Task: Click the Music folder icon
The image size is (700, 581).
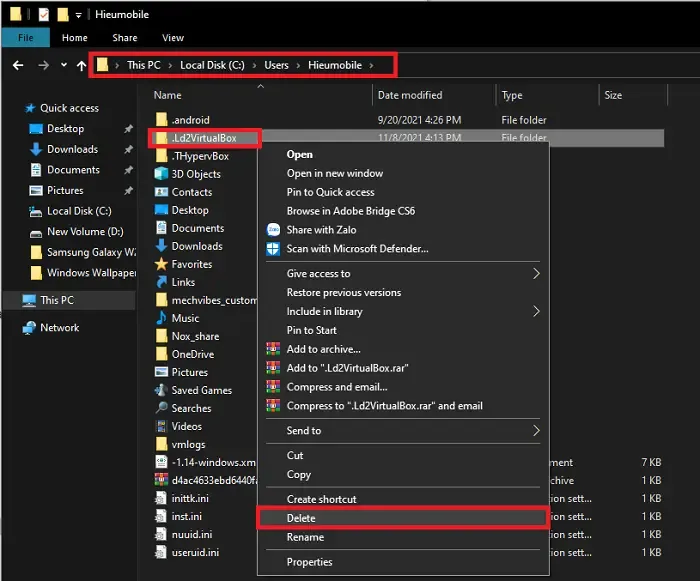Action: tap(162, 318)
